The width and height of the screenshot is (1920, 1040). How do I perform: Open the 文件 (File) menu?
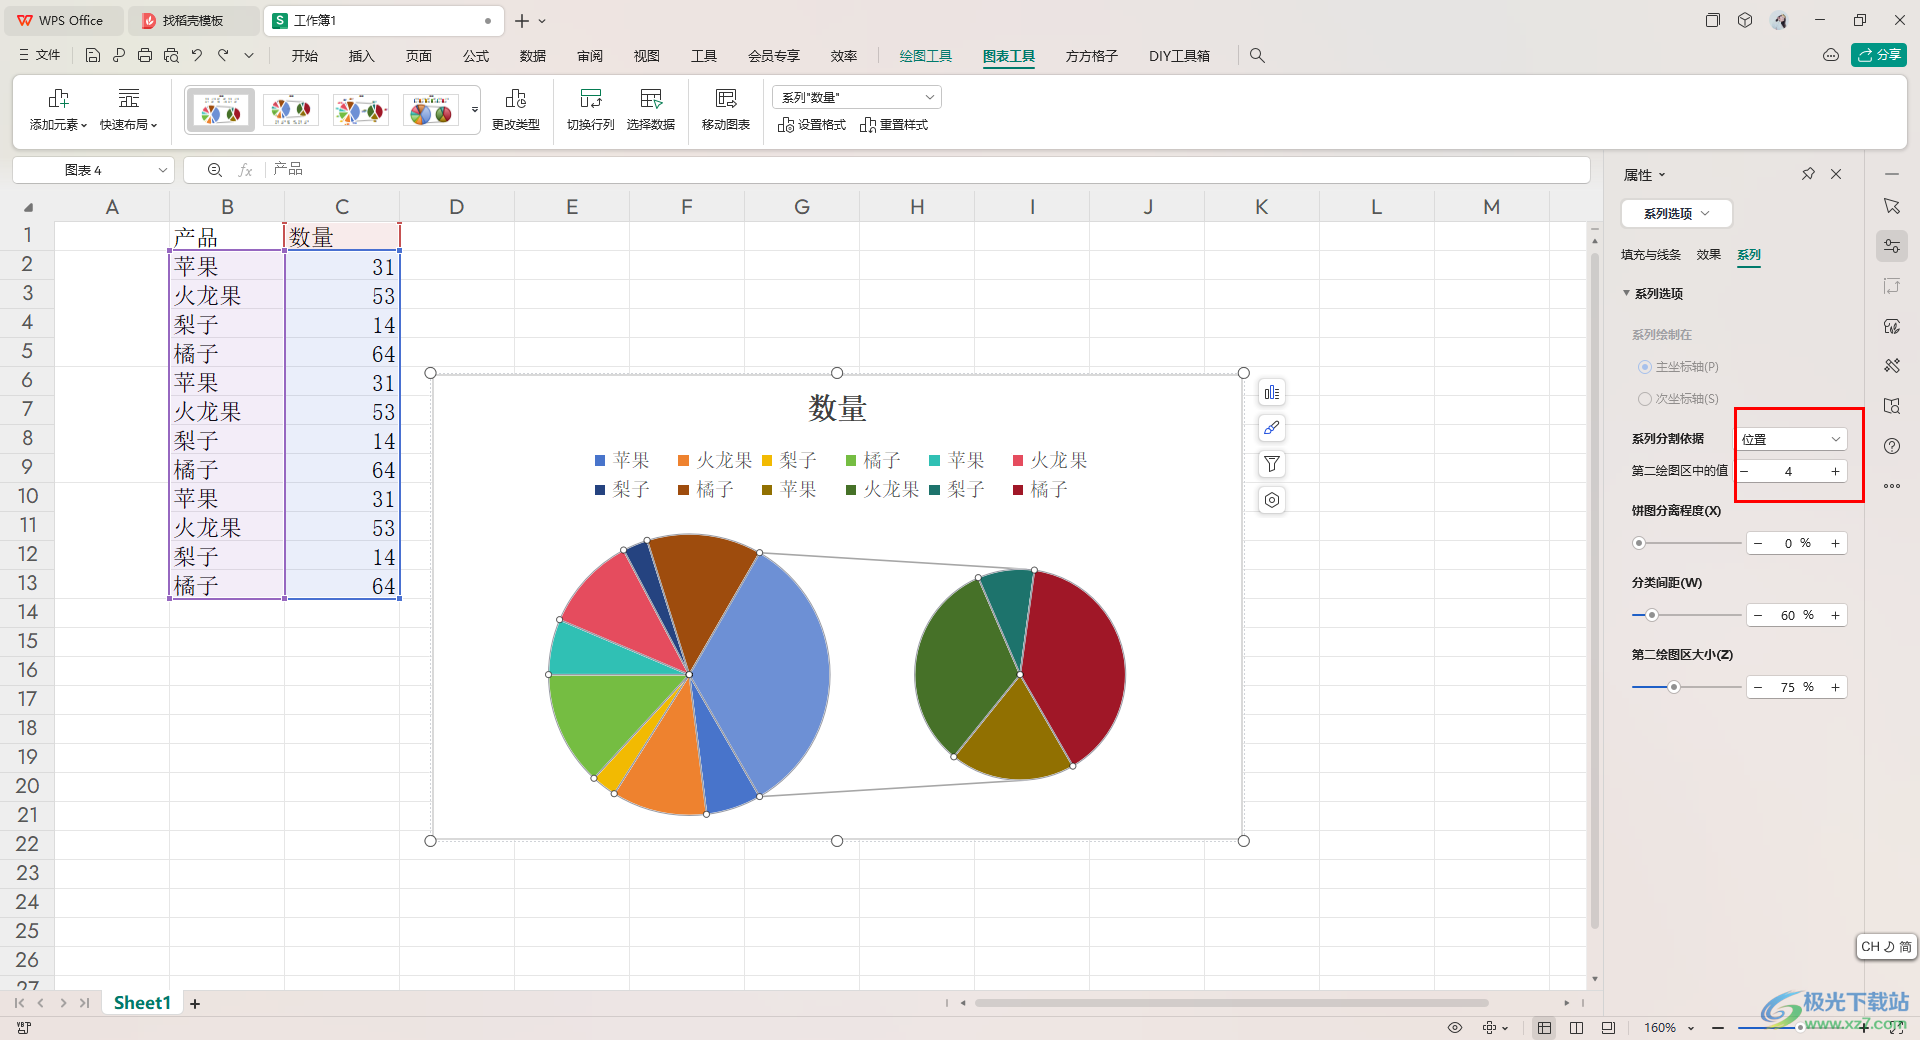40,56
